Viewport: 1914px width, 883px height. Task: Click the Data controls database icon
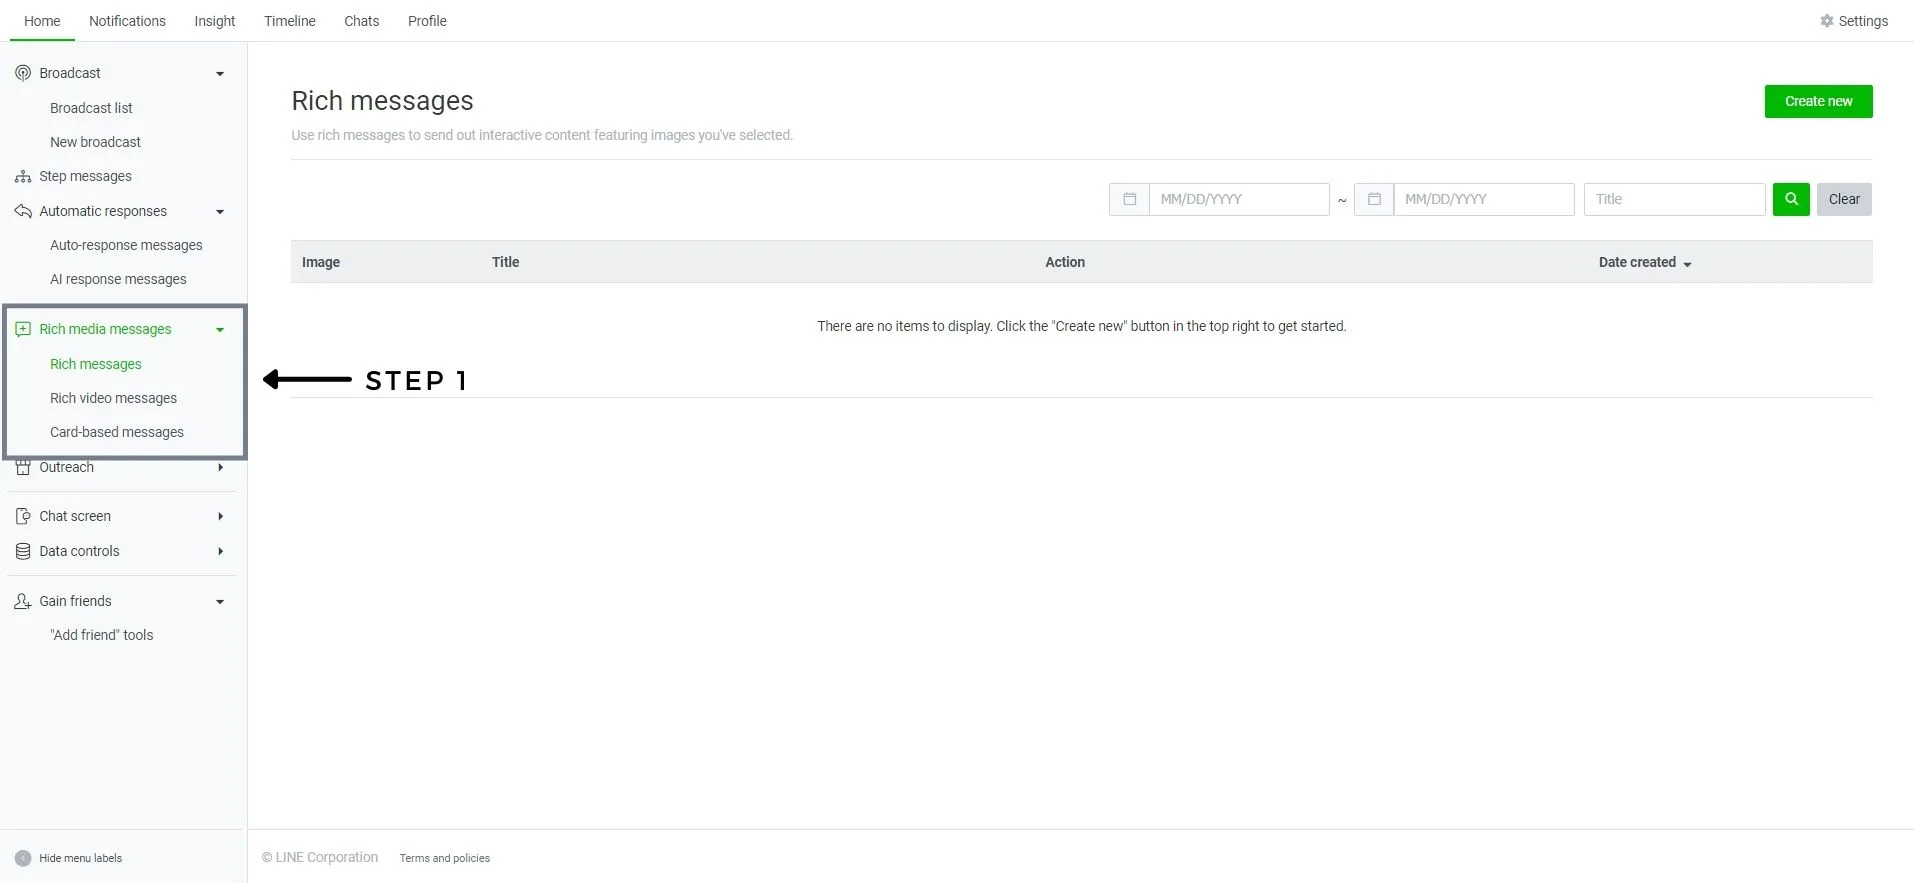[23, 551]
